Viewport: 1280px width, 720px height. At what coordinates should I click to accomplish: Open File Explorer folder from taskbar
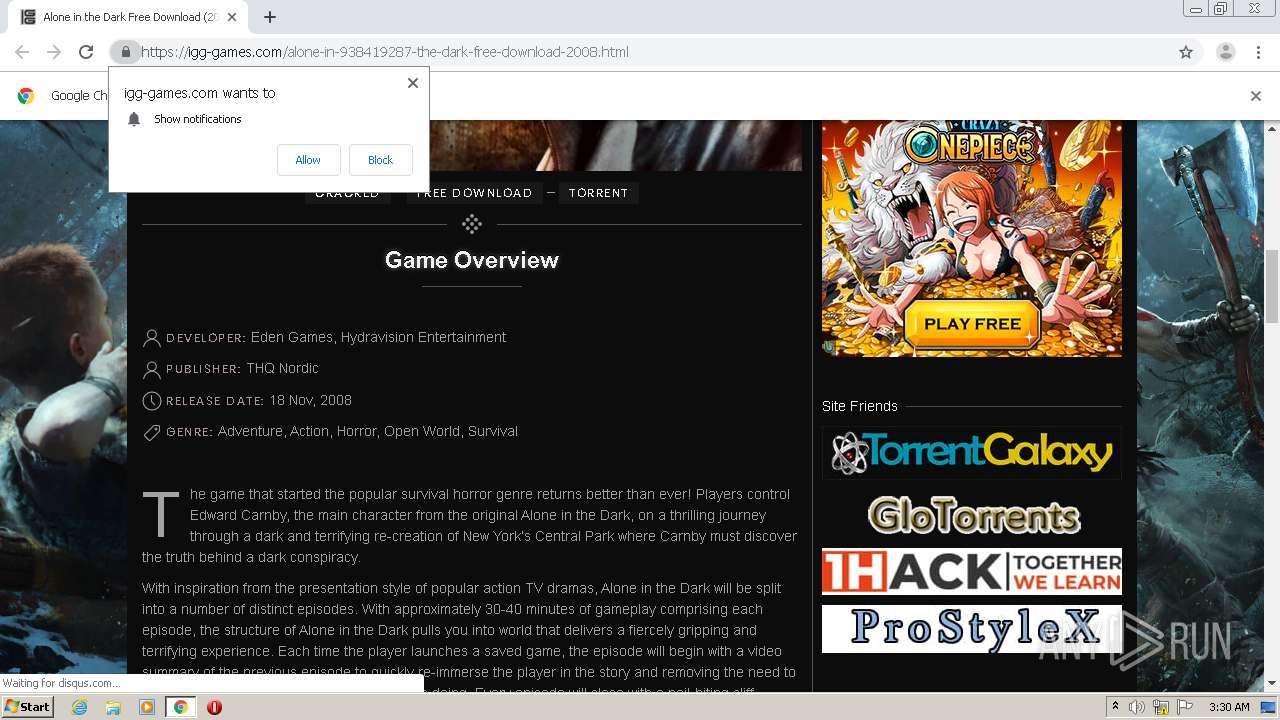point(113,707)
